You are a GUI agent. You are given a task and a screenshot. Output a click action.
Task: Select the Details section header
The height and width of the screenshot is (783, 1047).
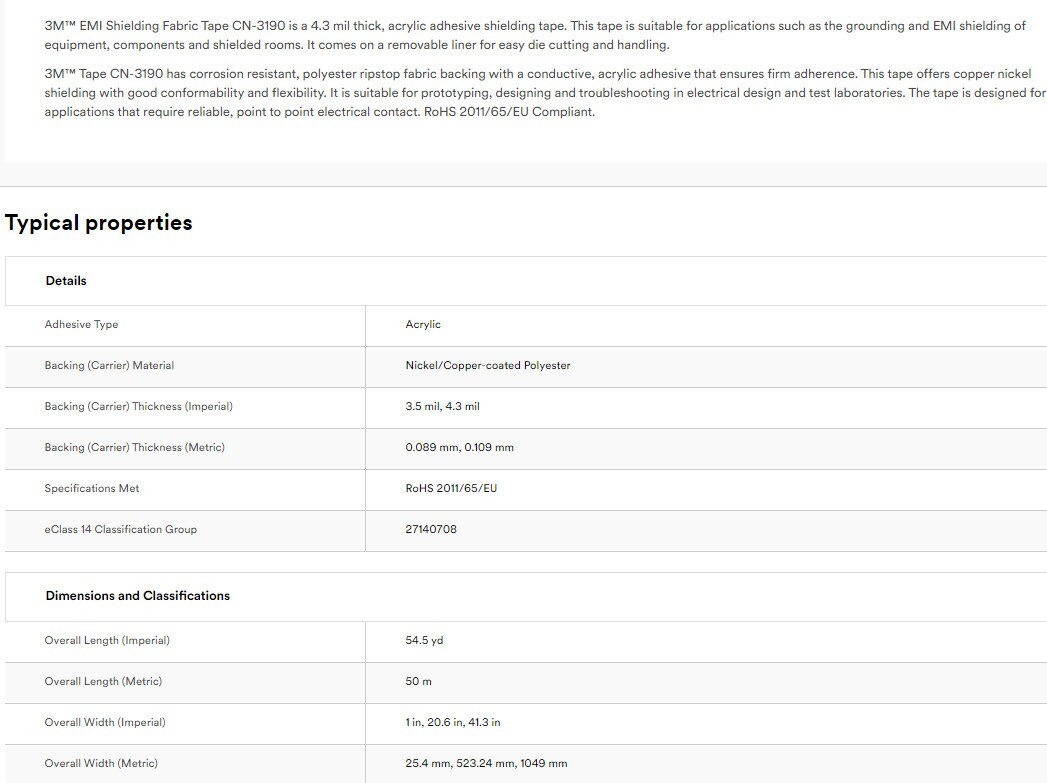[66, 281]
